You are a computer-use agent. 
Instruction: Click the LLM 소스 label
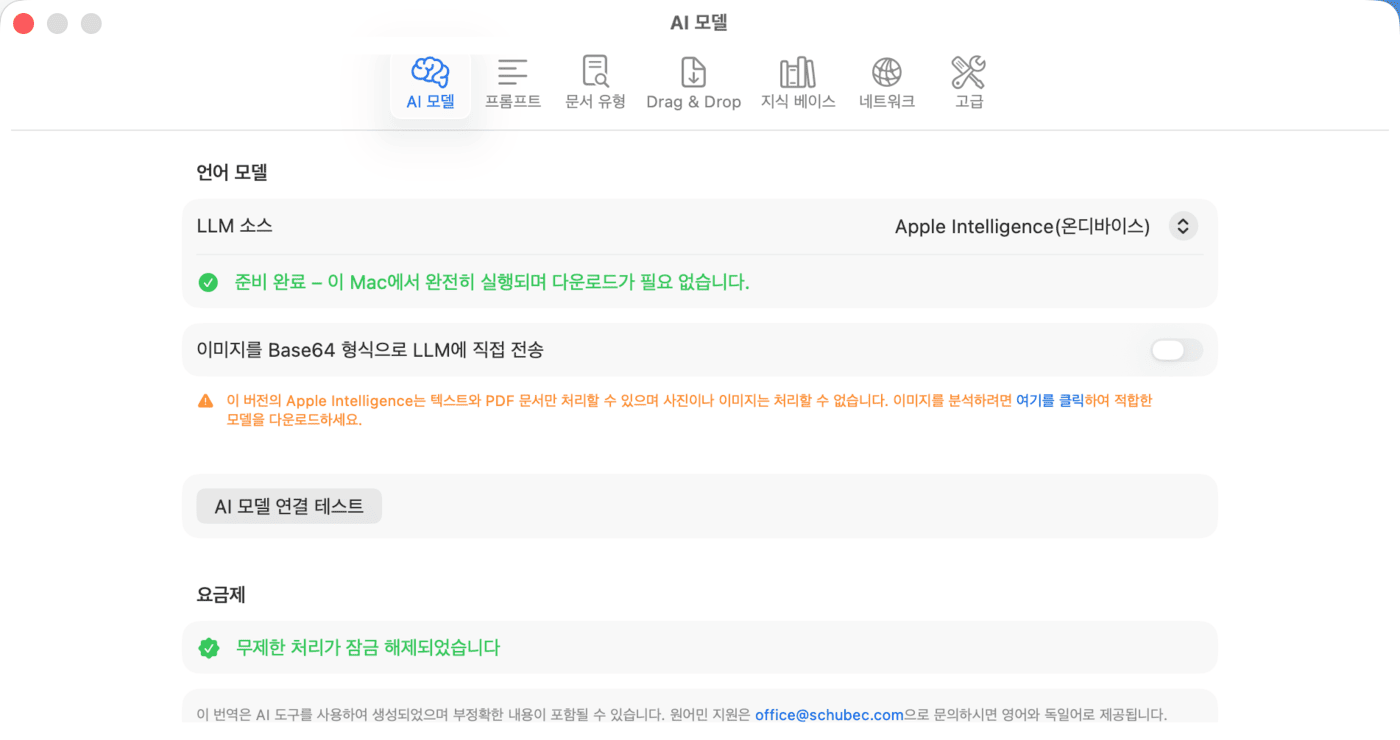[x=235, y=226]
